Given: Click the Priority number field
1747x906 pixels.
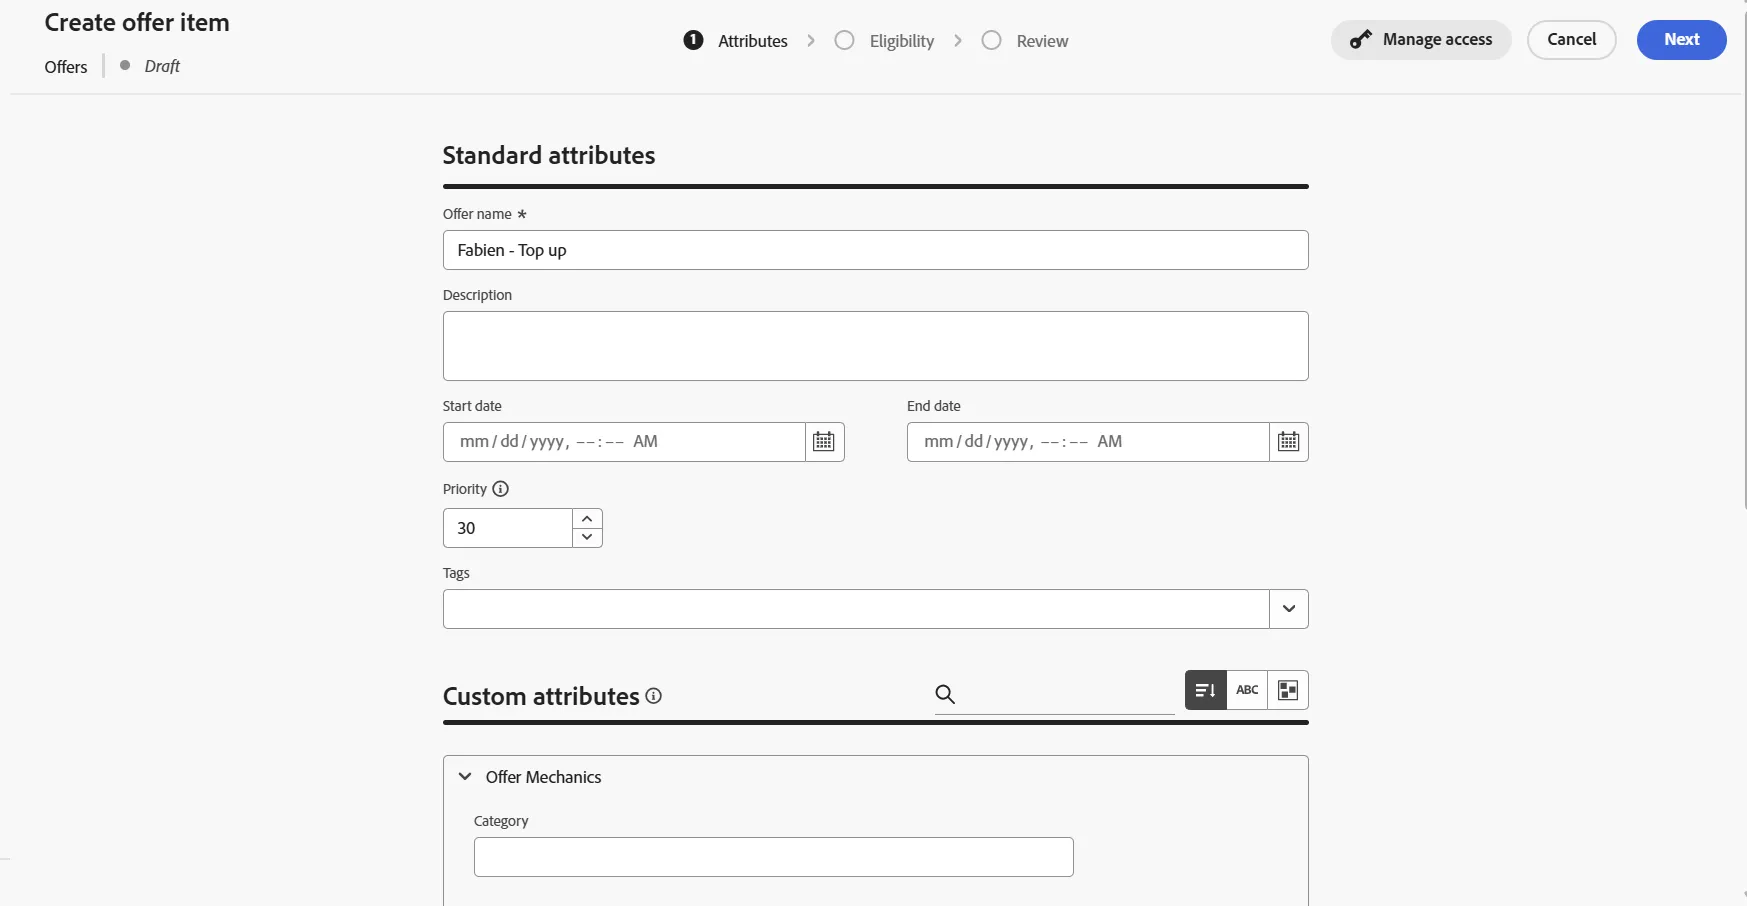Looking at the screenshot, I should [x=508, y=528].
